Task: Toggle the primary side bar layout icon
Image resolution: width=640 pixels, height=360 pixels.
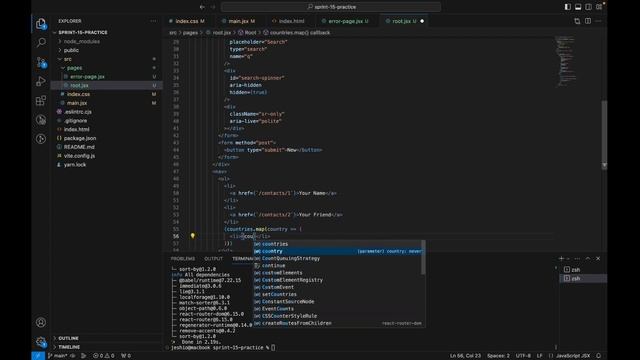Action: coord(568,7)
